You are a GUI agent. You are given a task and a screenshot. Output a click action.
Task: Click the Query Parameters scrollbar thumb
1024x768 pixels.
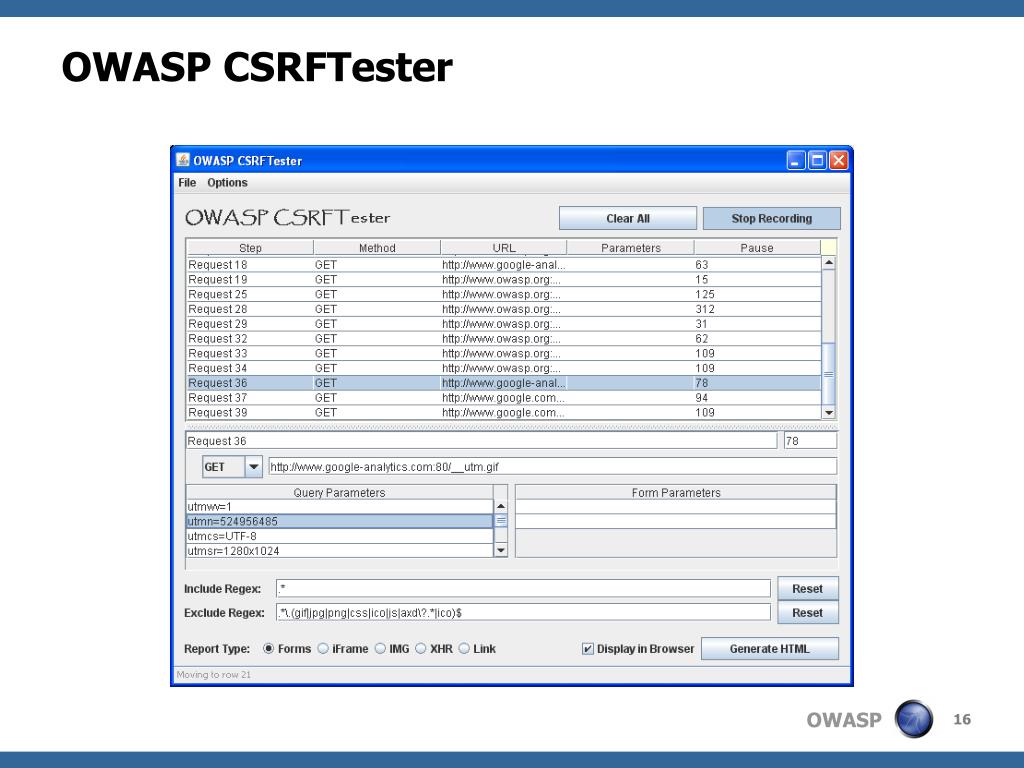501,521
